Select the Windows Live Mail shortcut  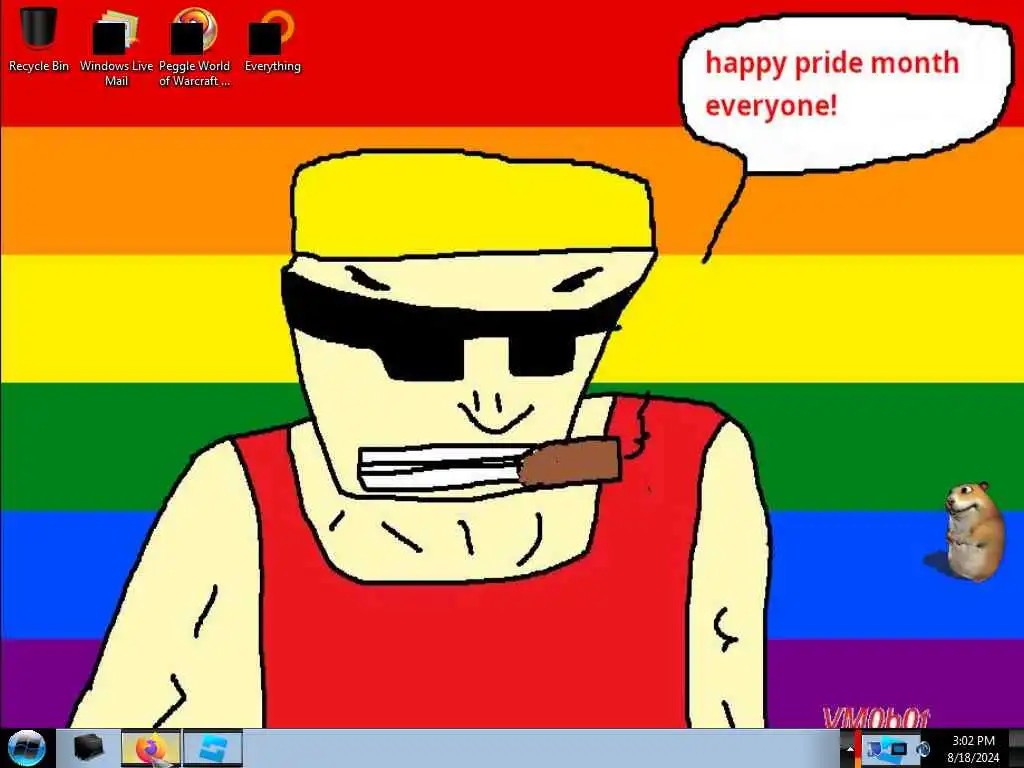[116, 47]
